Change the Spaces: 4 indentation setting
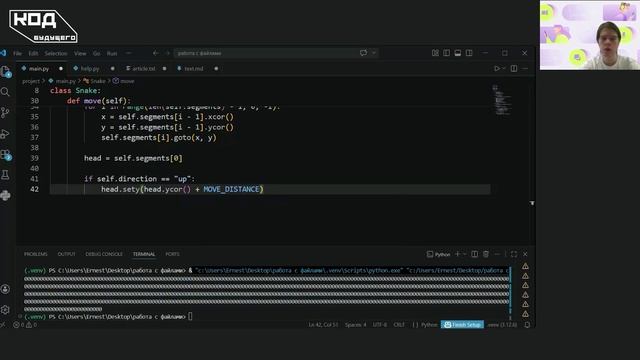640x360 pixels. coord(356,325)
